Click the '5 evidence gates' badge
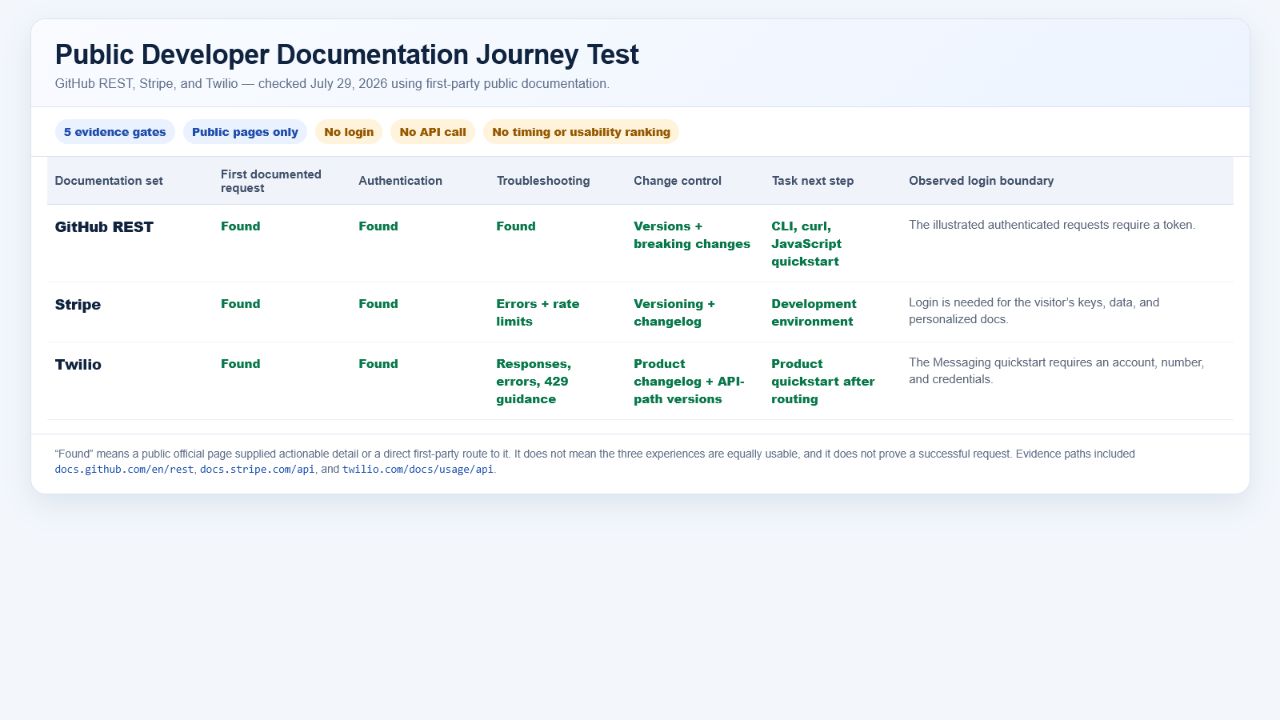 point(115,132)
